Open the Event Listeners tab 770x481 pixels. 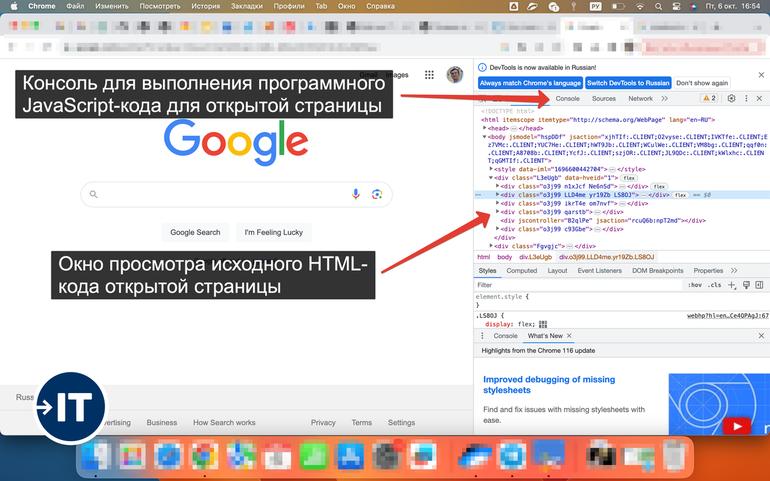point(599,271)
